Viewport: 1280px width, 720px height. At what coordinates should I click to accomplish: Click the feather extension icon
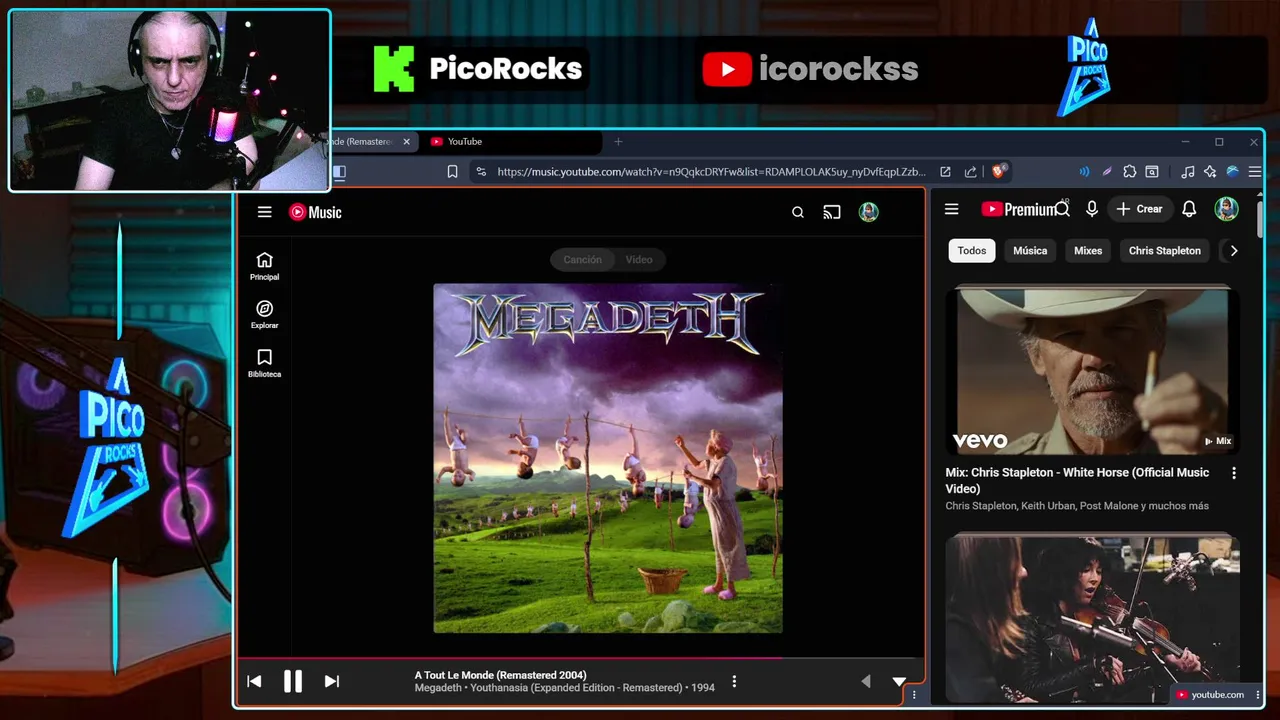click(x=1107, y=172)
